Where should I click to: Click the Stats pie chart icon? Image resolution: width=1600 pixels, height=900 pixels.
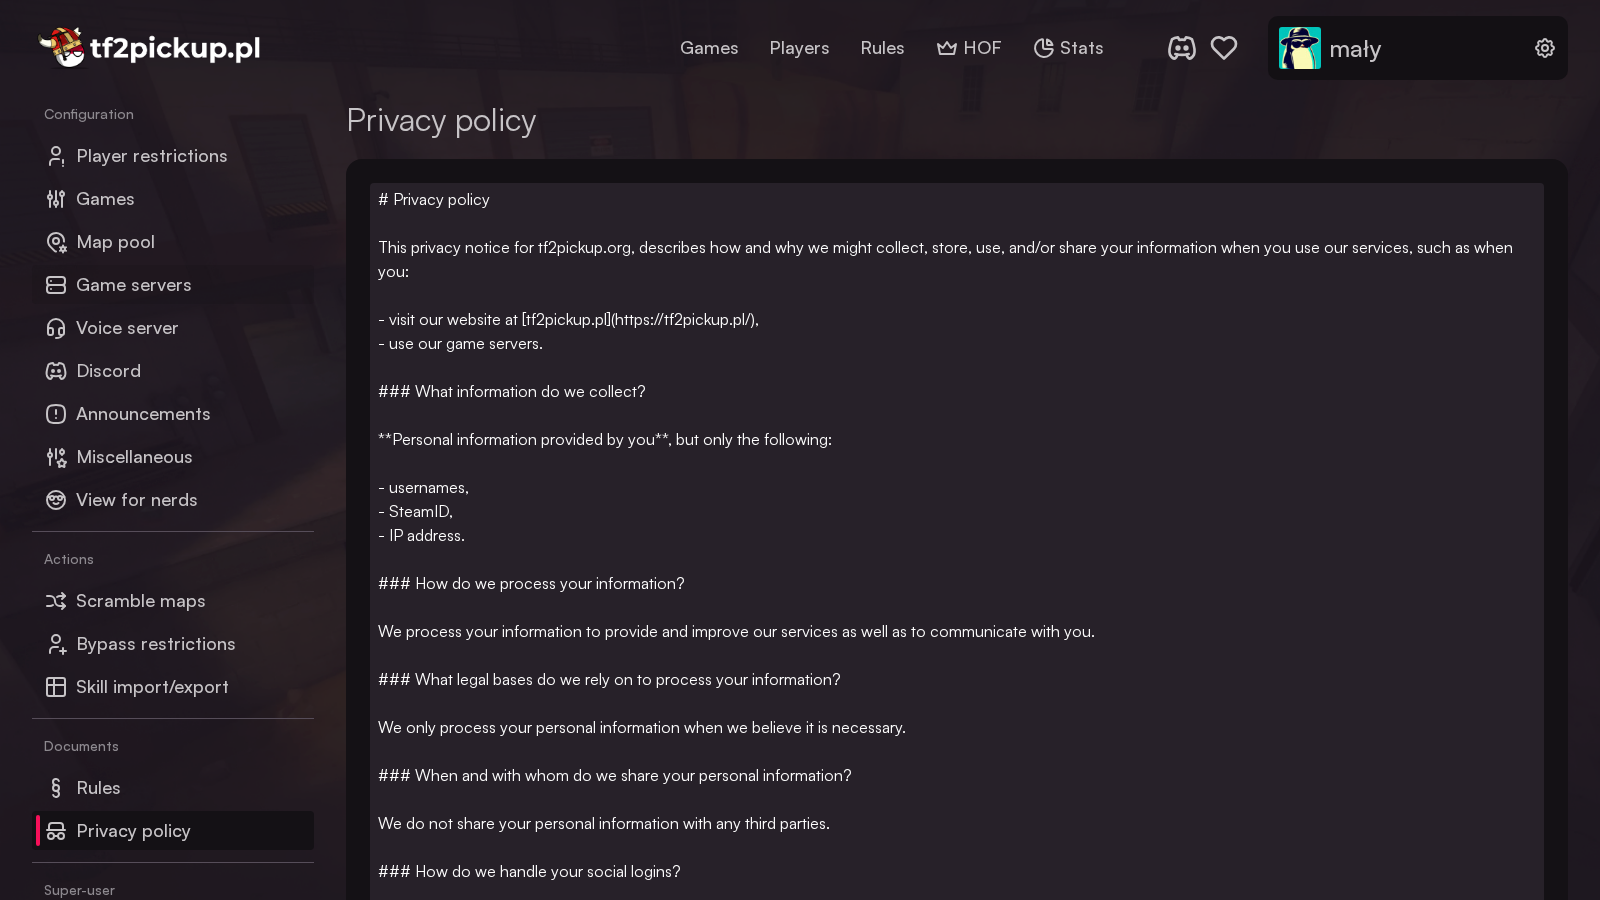1042,47
